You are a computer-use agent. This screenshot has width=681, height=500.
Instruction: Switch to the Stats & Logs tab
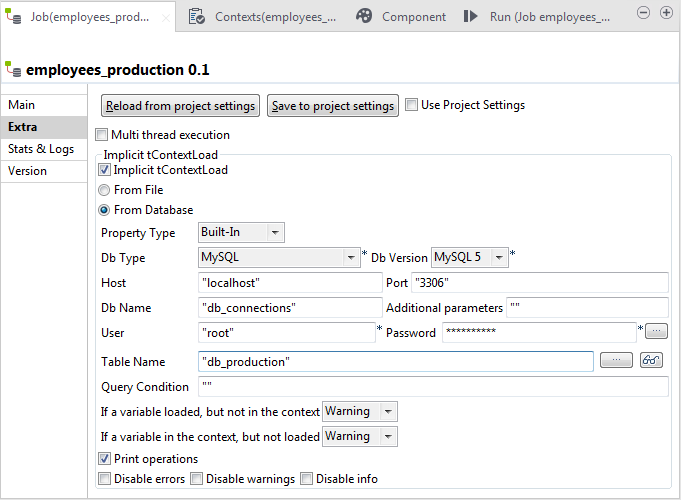pyautogui.click(x=41, y=149)
